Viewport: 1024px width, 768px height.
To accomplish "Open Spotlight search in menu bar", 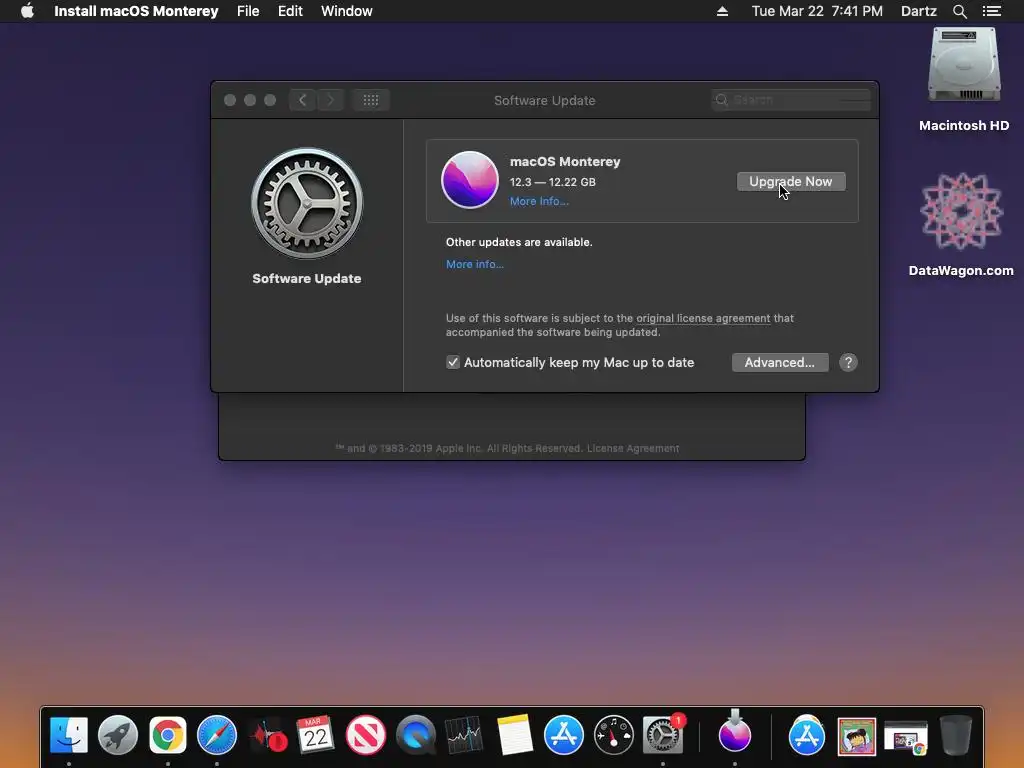I will [959, 11].
